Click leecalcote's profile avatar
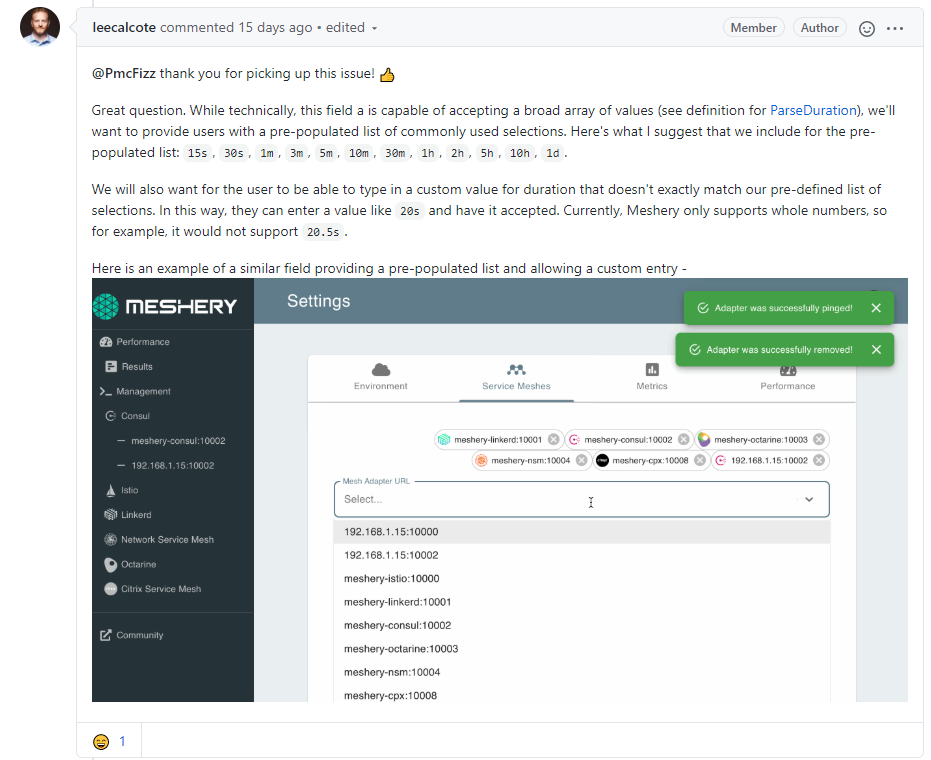The image size is (931, 760). tap(40, 26)
